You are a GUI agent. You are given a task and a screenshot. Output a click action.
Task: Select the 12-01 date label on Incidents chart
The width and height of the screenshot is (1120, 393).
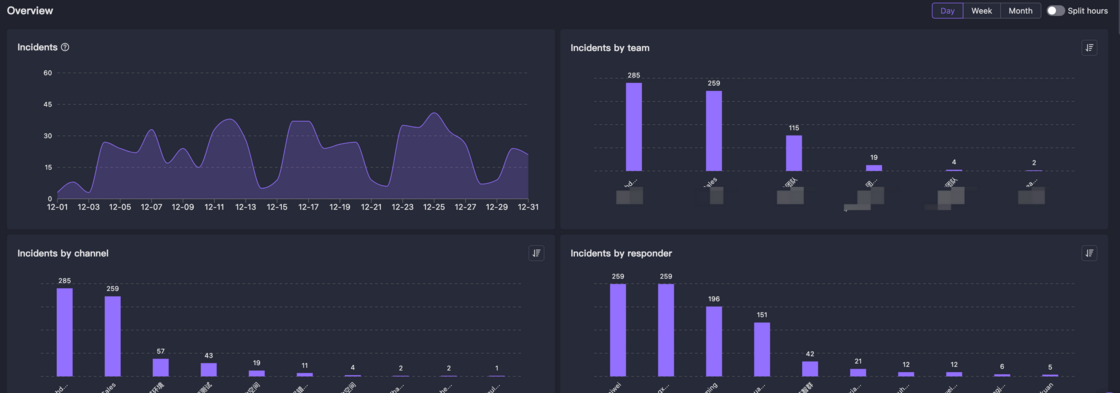tap(57, 207)
